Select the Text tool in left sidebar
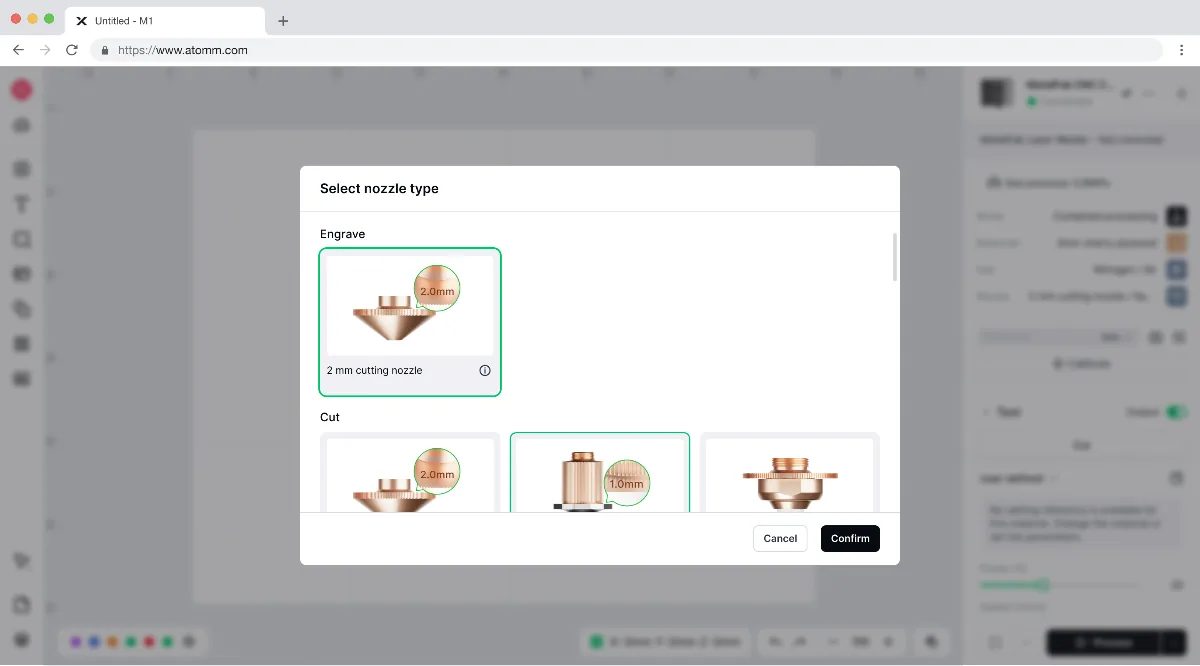The height and width of the screenshot is (666, 1200). (21, 204)
